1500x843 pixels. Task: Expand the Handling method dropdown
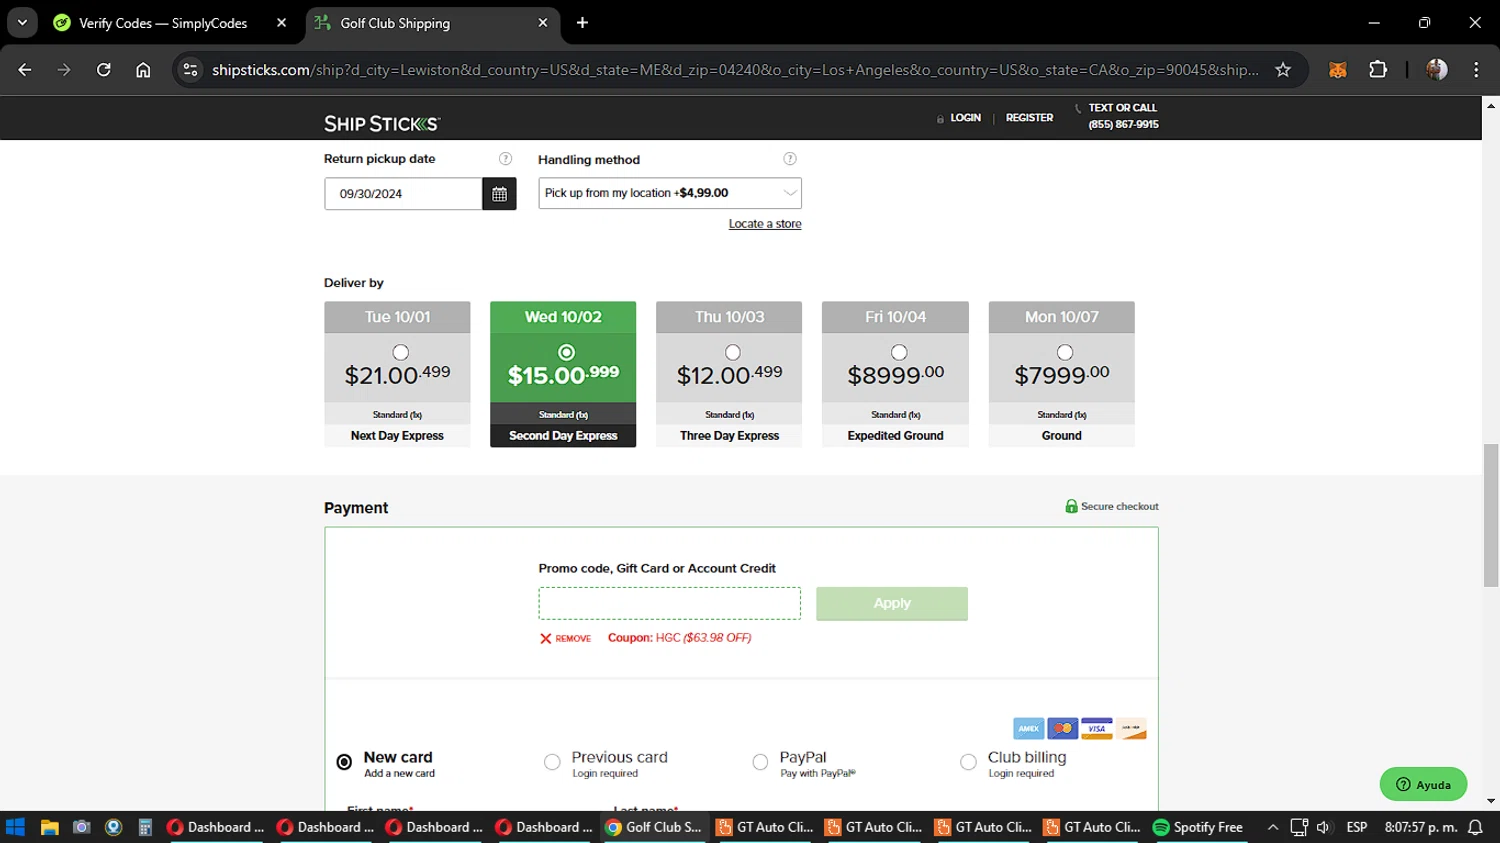669,193
